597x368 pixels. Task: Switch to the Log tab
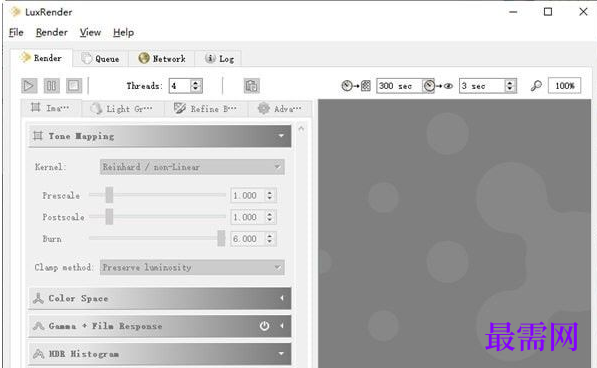[x=219, y=59]
